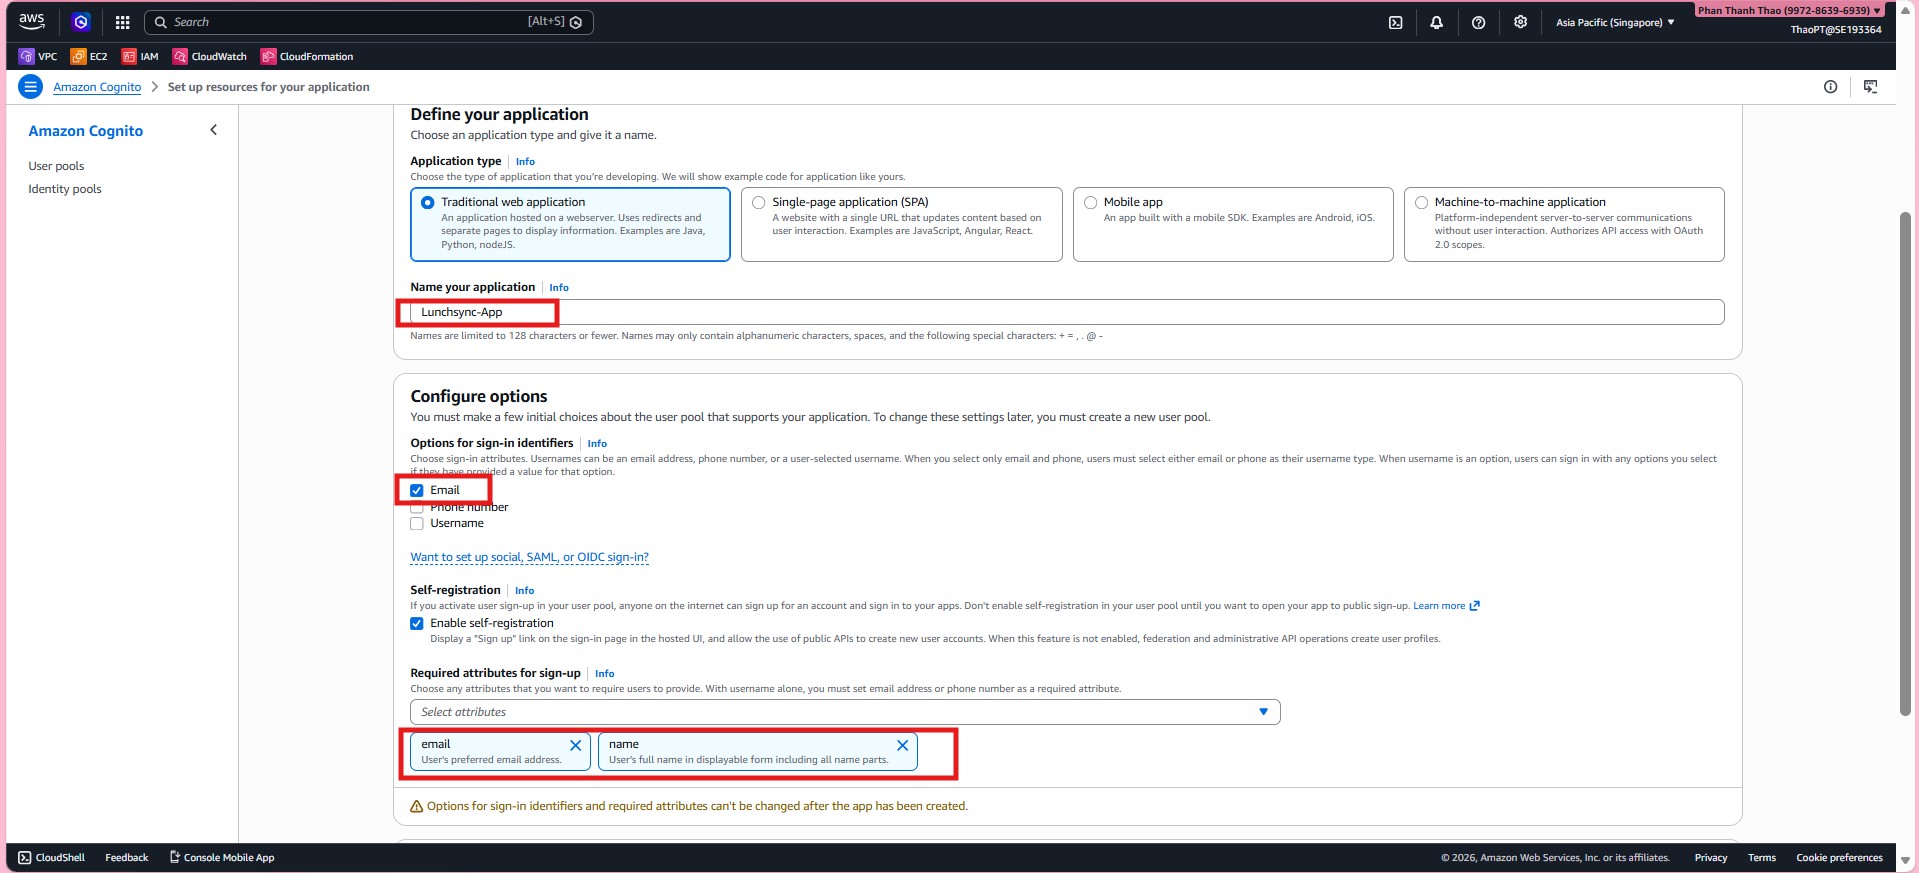Open the AWS services grid menu
The width and height of the screenshot is (1919, 873).
(122, 22)
